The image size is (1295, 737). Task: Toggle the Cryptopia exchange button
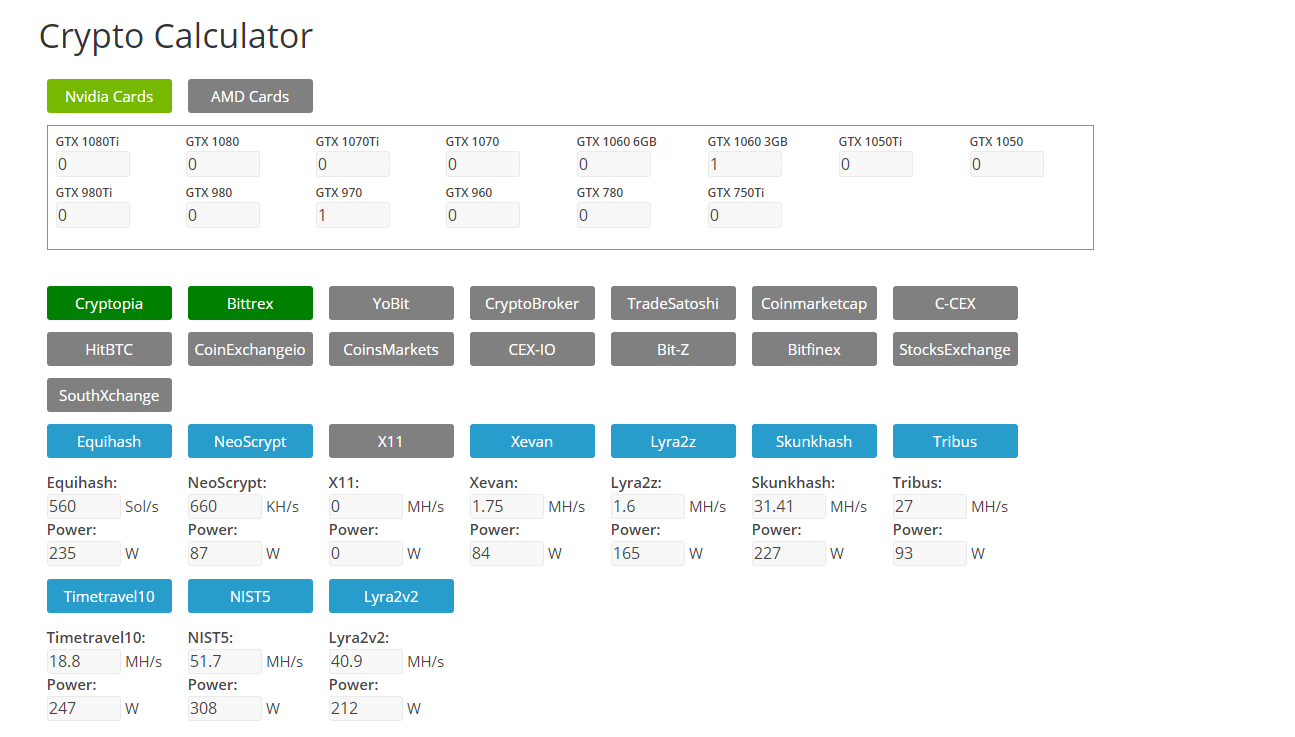pyautogui.click(x=109, y=303)
